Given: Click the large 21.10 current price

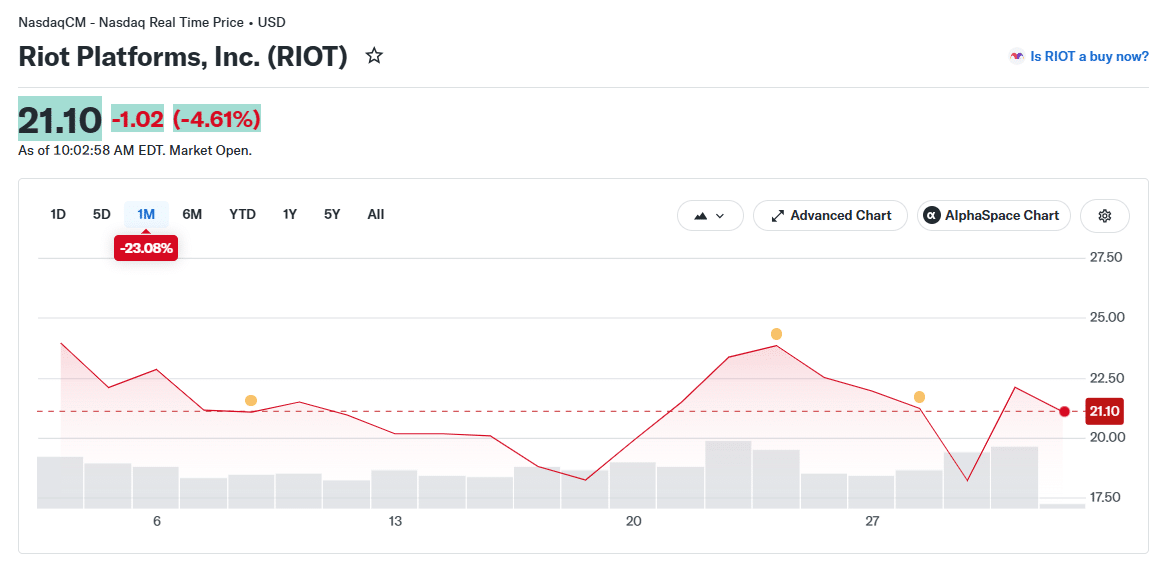Looking at the screenshot, I should coord(60,119).
